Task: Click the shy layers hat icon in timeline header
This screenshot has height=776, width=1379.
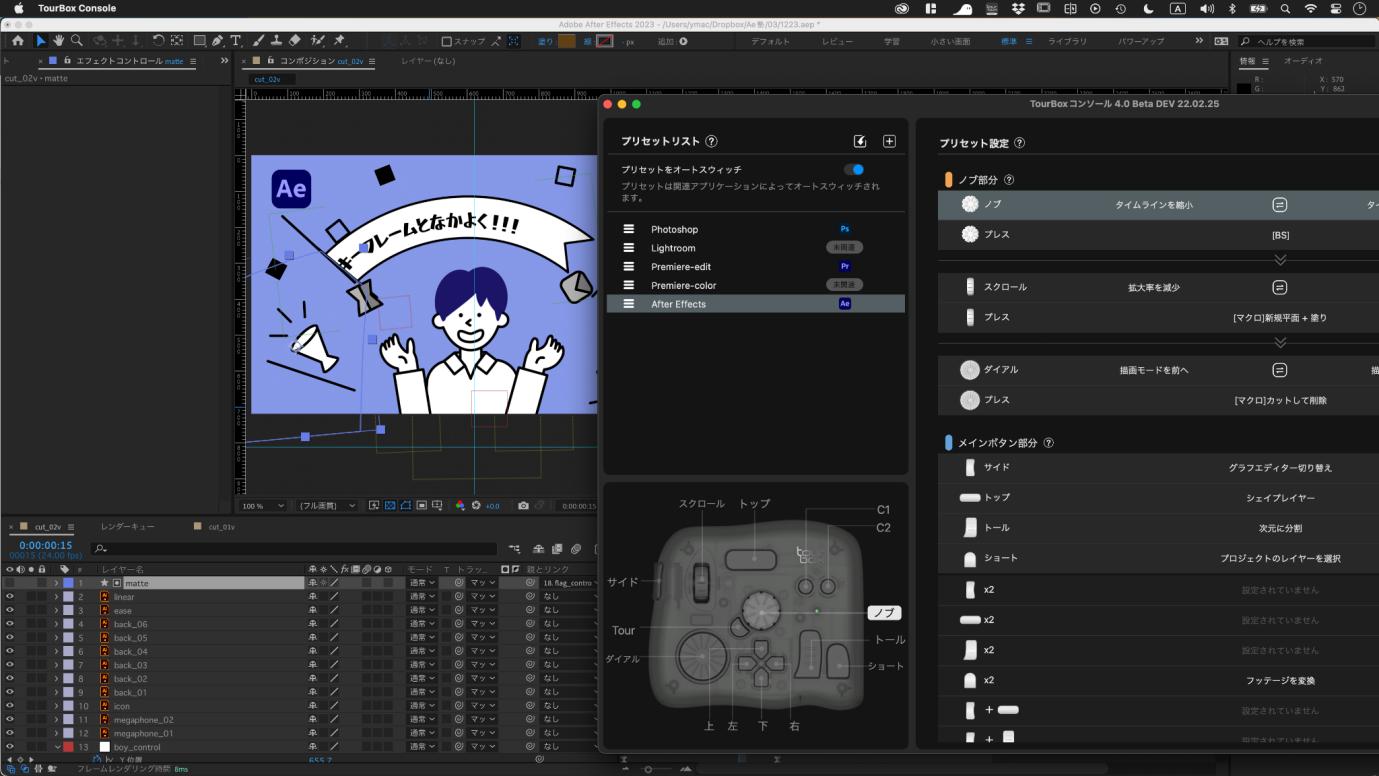Action: [x=539, y=549]
